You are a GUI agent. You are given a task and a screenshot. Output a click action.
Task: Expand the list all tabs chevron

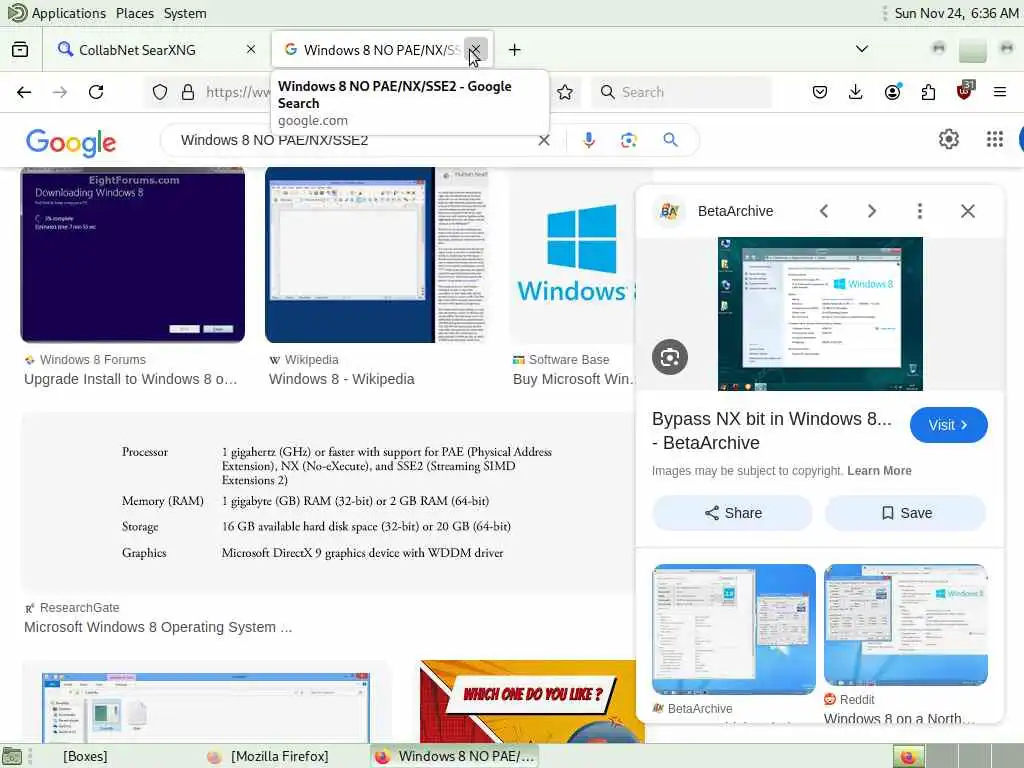click(861, 49)
